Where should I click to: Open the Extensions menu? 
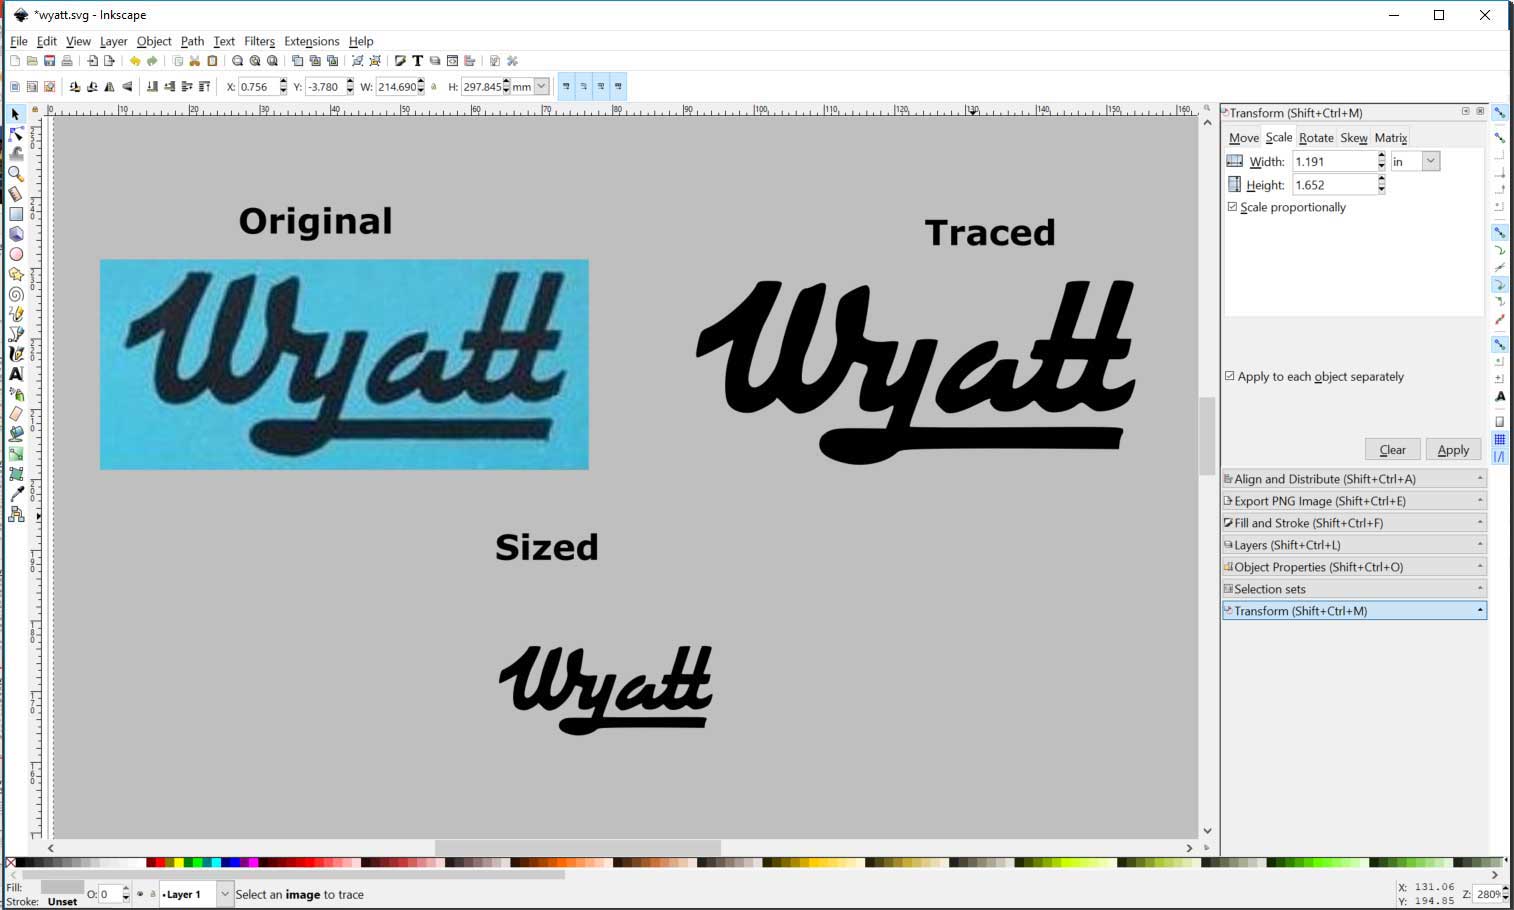(311, 41)
